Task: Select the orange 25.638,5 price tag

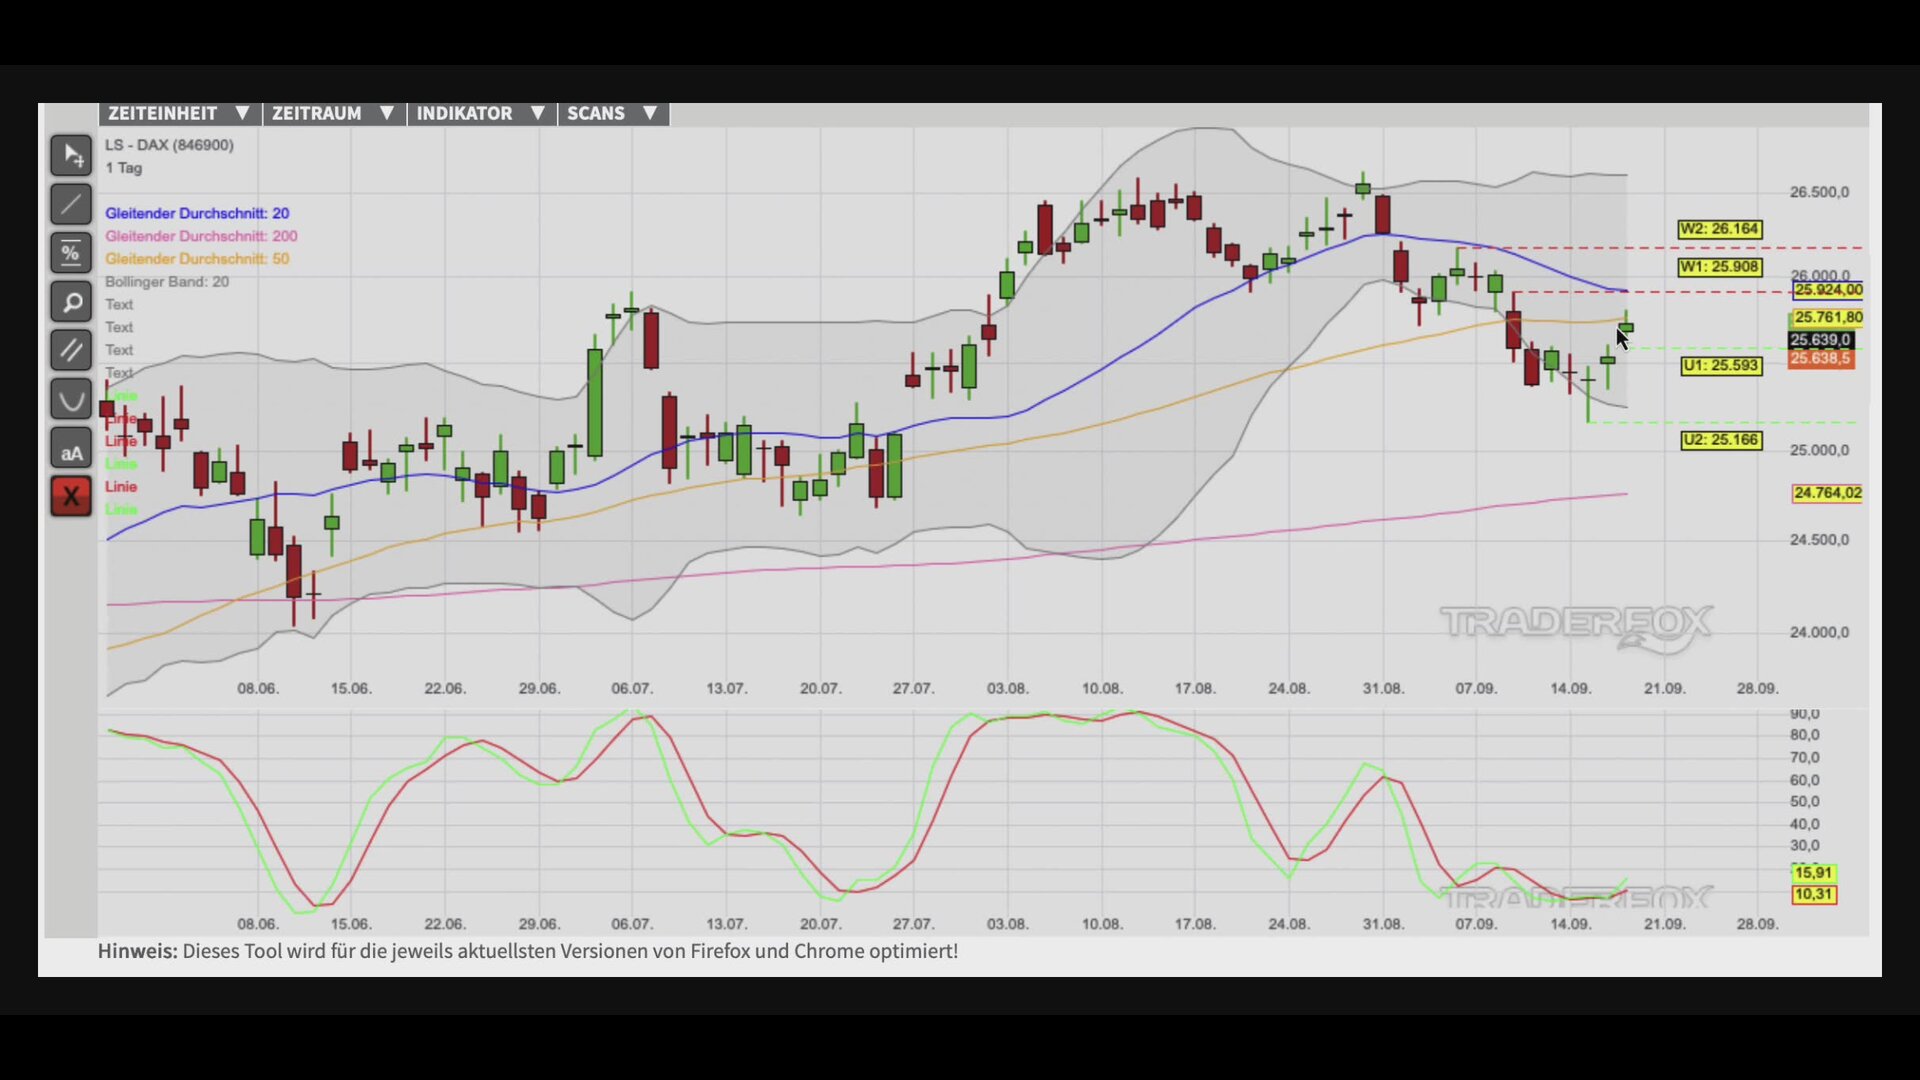Action: [x=1821, y=359]
